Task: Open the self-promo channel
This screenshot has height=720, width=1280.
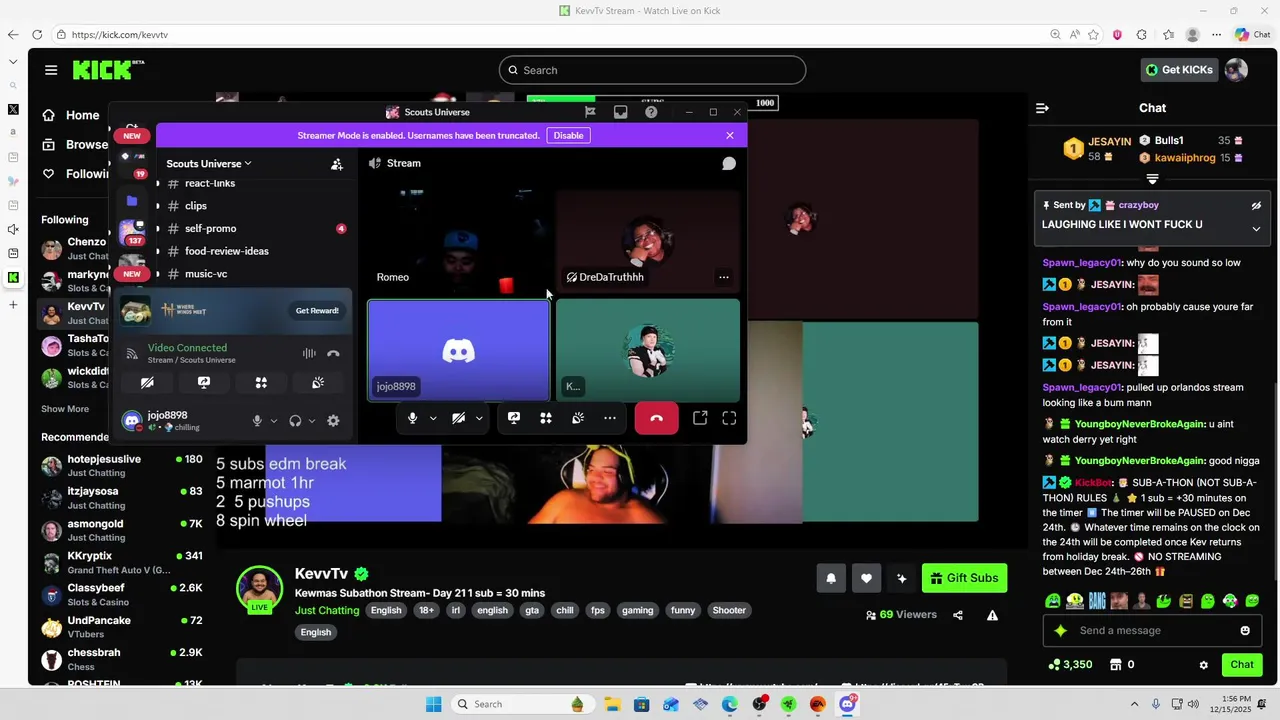Action: coord(210,228)
